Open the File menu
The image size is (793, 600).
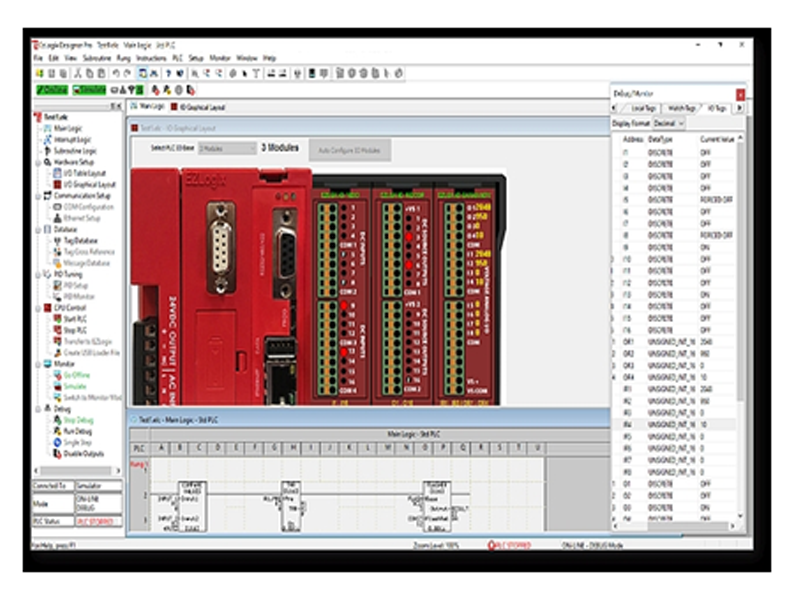pyautogui.click(x=38, y=58)
